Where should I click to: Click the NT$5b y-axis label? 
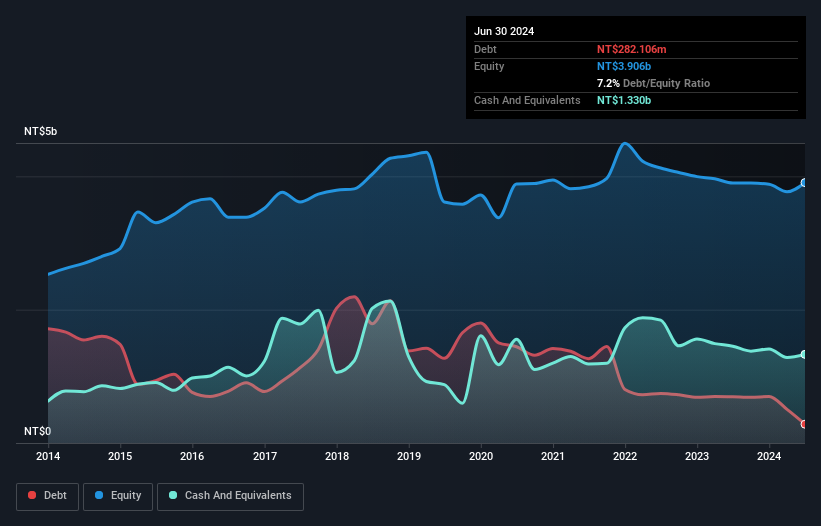pos(40,131)
